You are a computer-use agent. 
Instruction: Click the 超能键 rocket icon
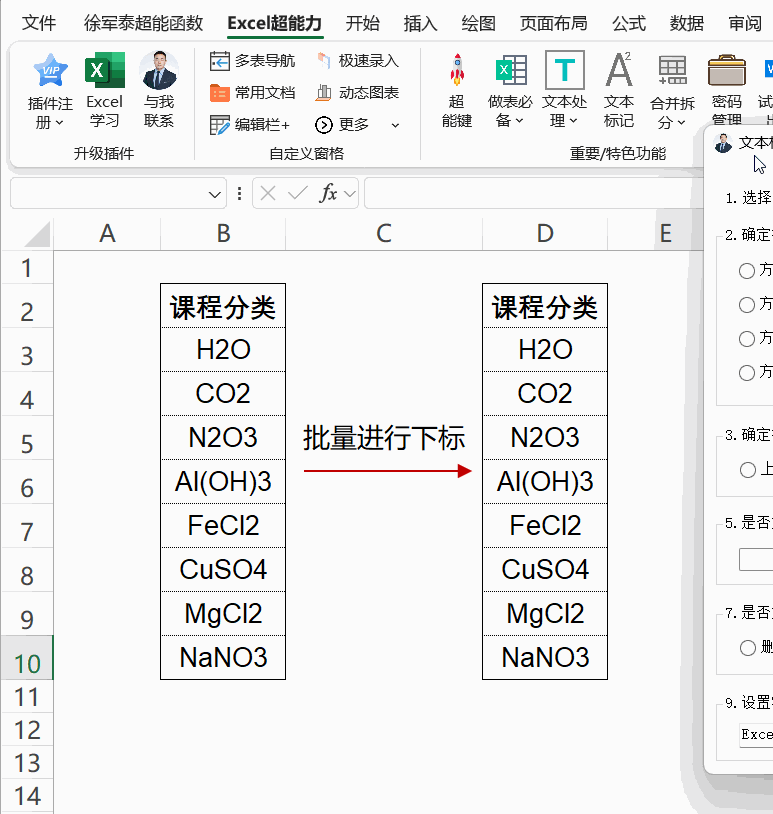[x=457, y=70]
